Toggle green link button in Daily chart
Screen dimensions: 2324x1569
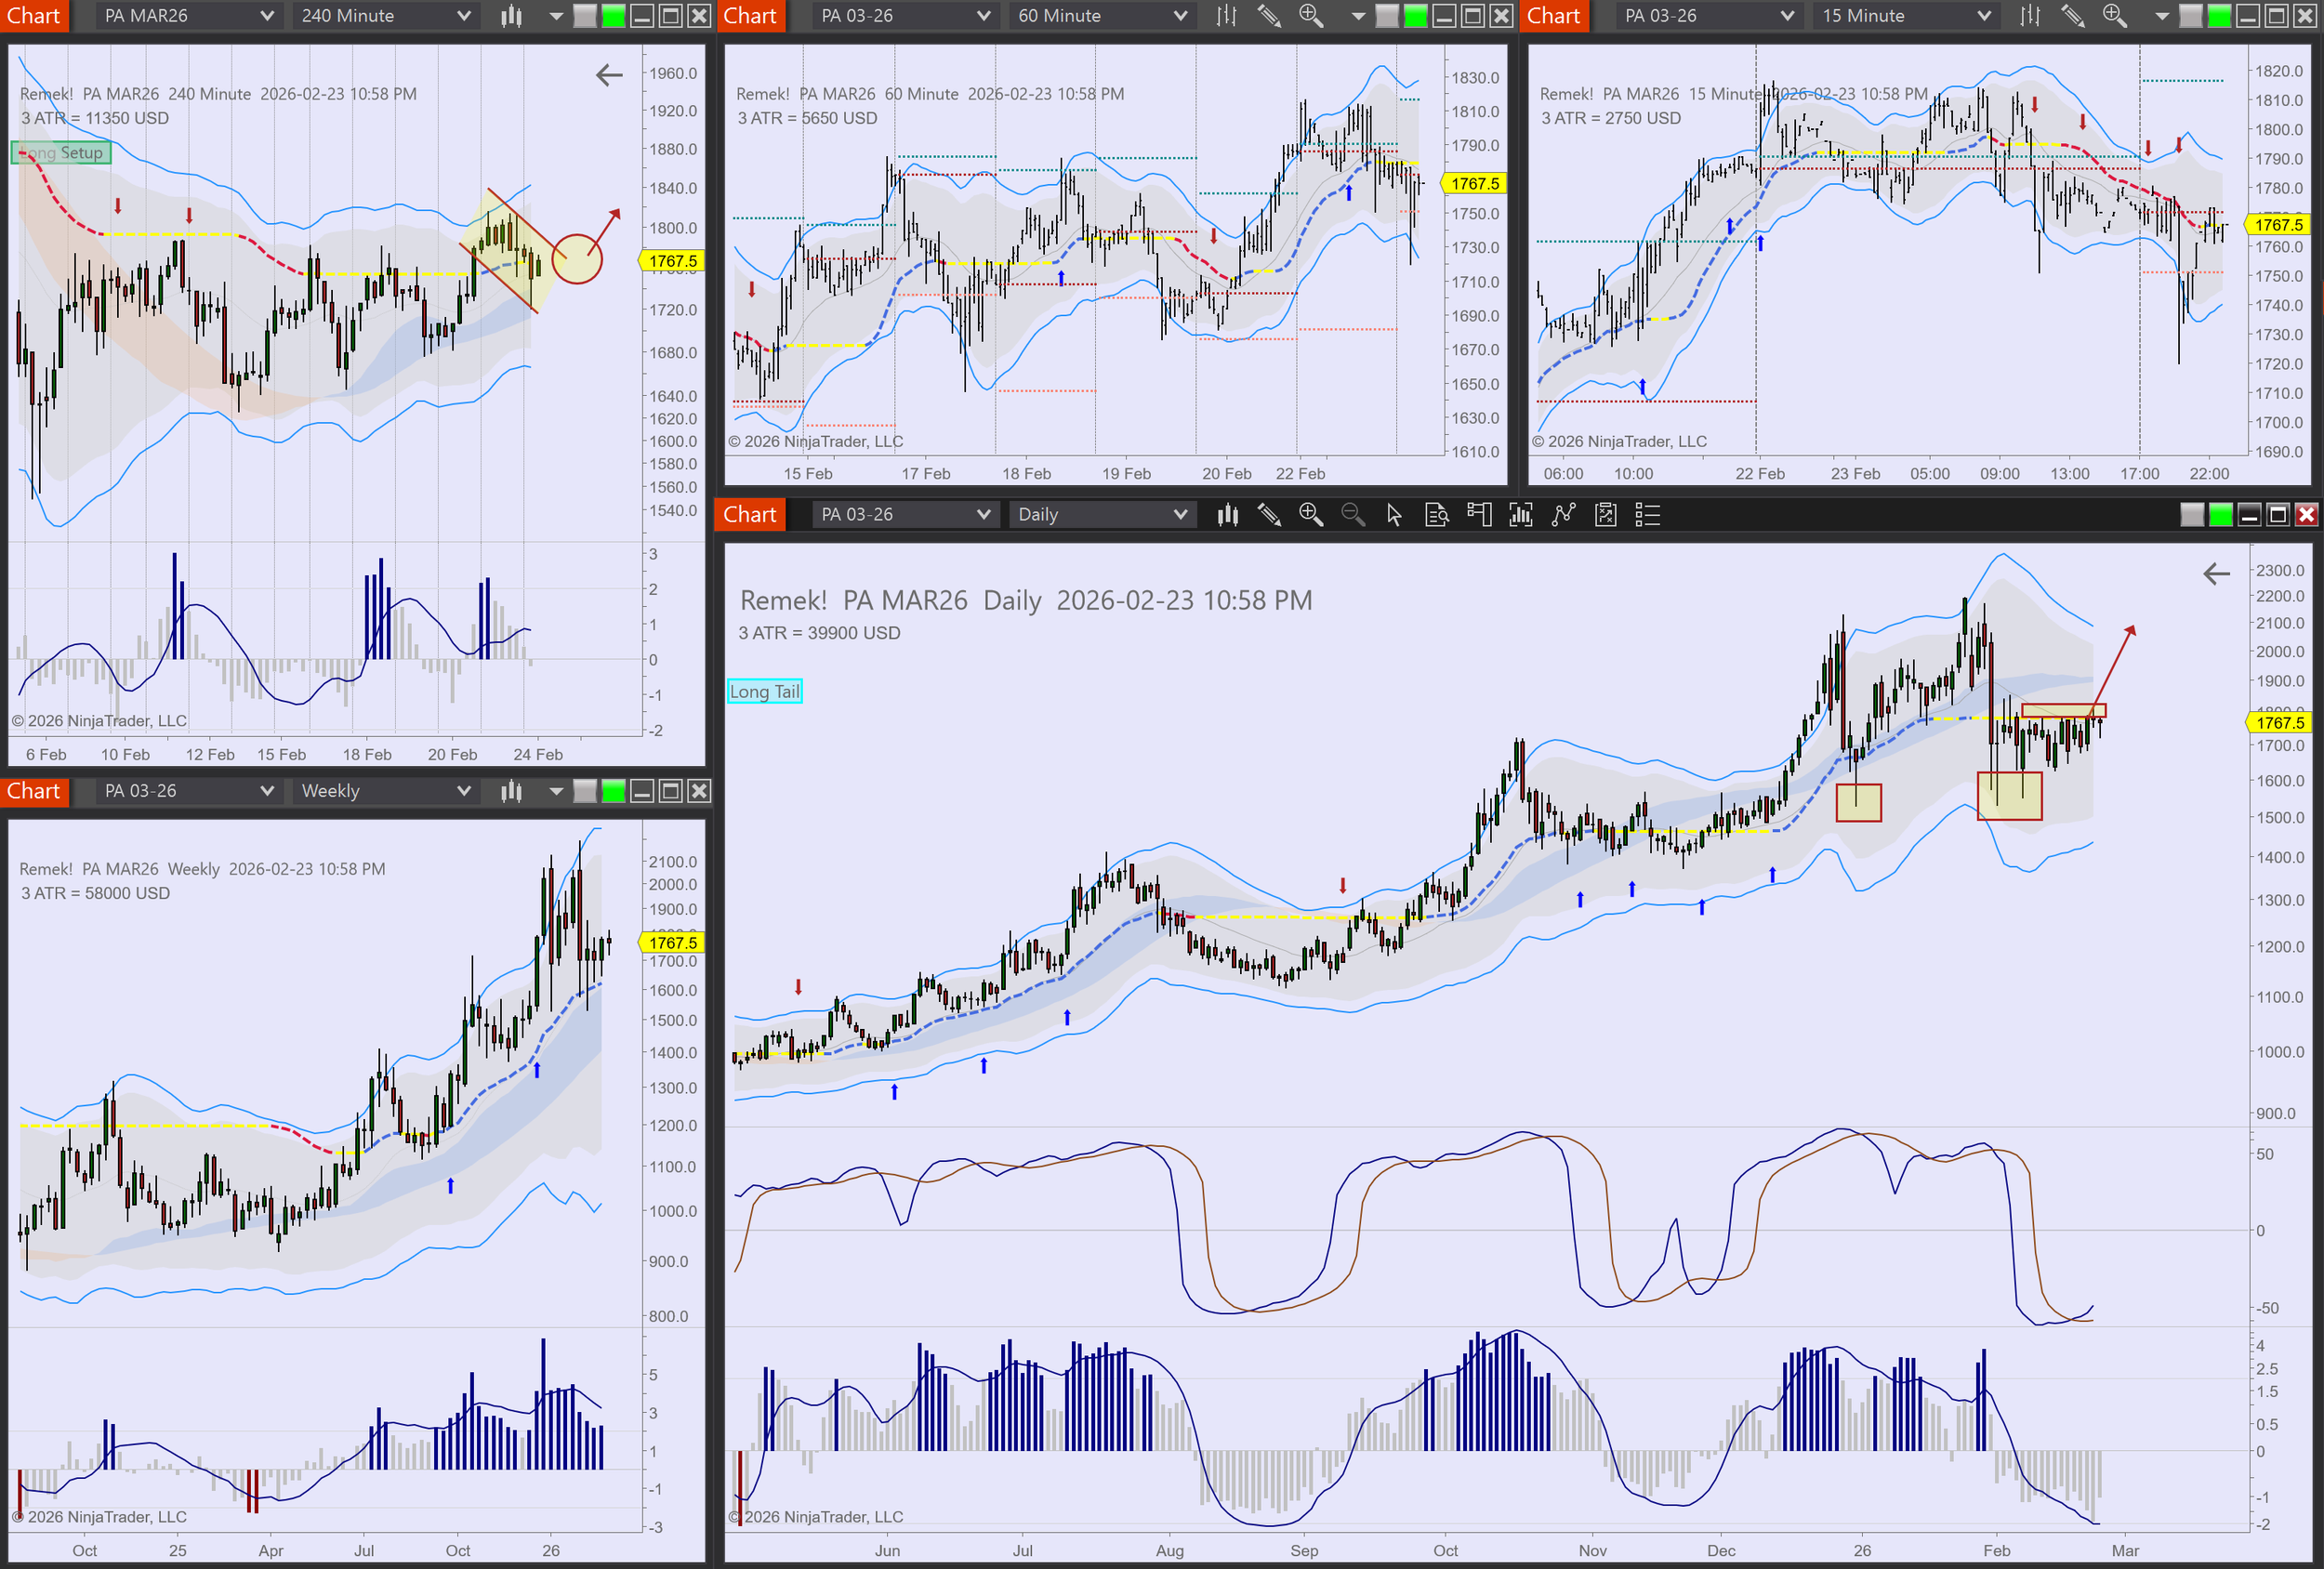[2220, 515]
